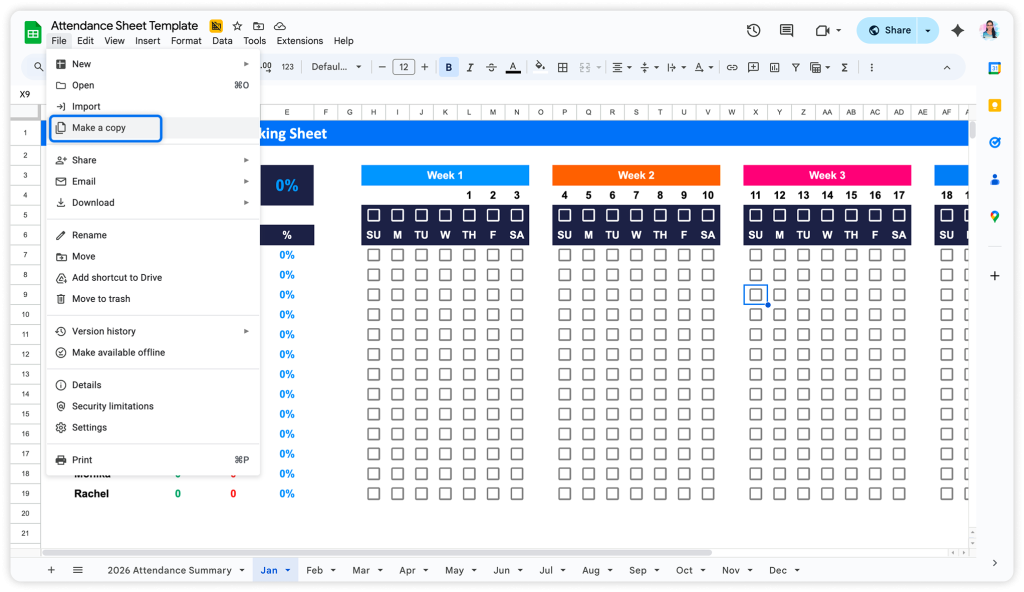Select the borders tool
Screen dimensions: 1024x592
(563, 66)
